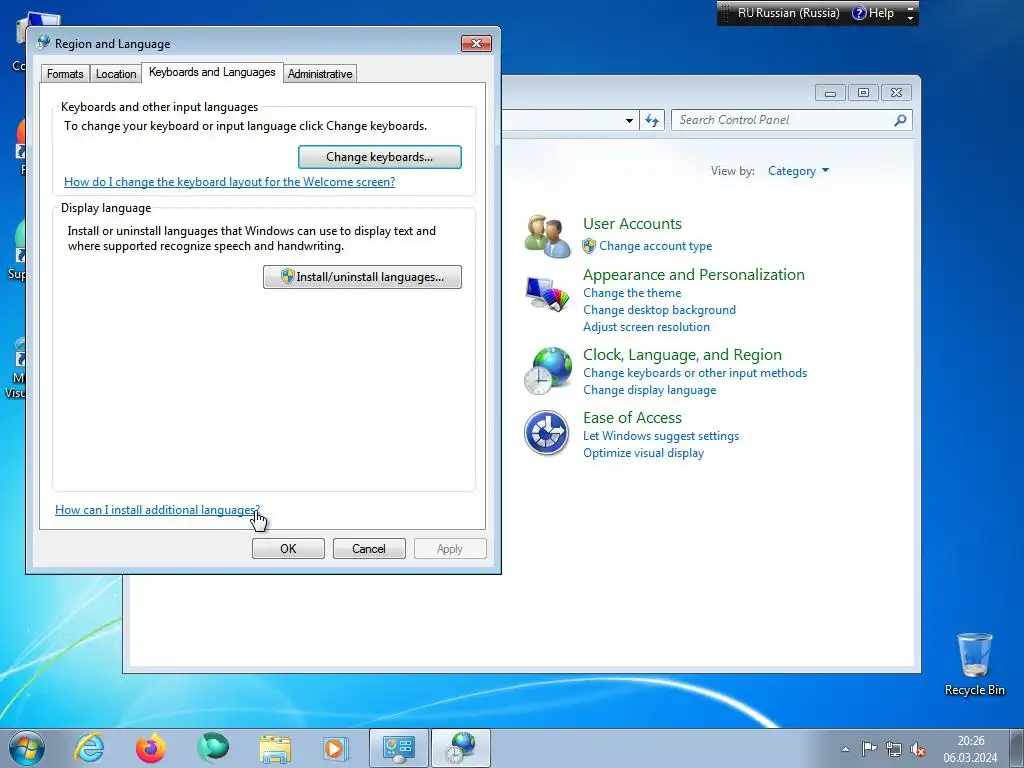Show hidden tray icons arrow

[x=845, y=749]
